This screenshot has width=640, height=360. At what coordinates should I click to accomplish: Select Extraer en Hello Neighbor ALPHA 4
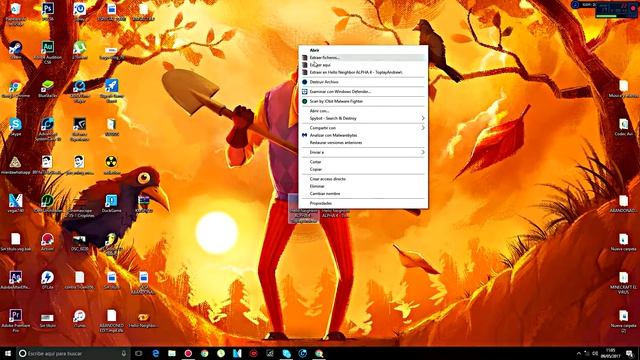(363, 72)
